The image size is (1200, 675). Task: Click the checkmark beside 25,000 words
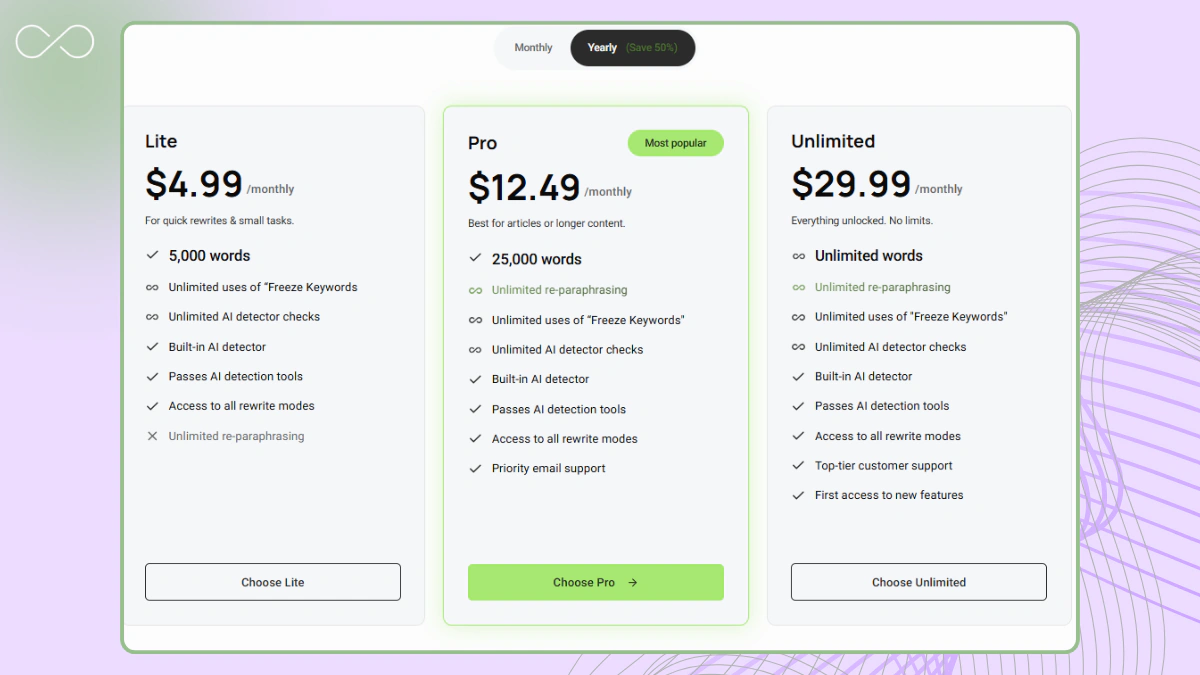(475, 259)
